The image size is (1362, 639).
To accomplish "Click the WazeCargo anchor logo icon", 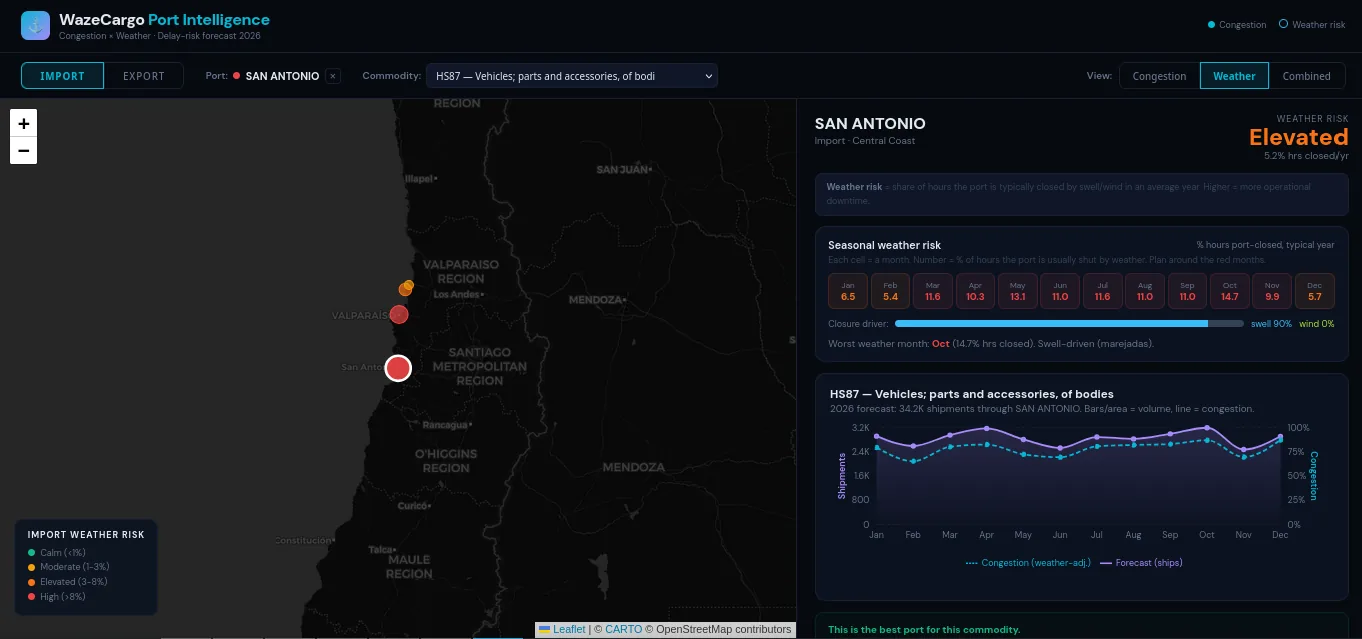I will point(35,26).
